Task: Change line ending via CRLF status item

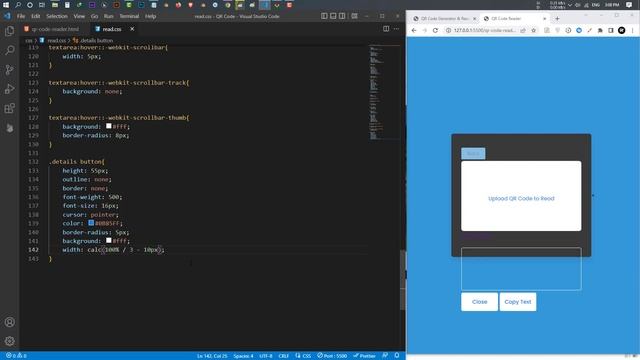Action: tap(284, 356)
